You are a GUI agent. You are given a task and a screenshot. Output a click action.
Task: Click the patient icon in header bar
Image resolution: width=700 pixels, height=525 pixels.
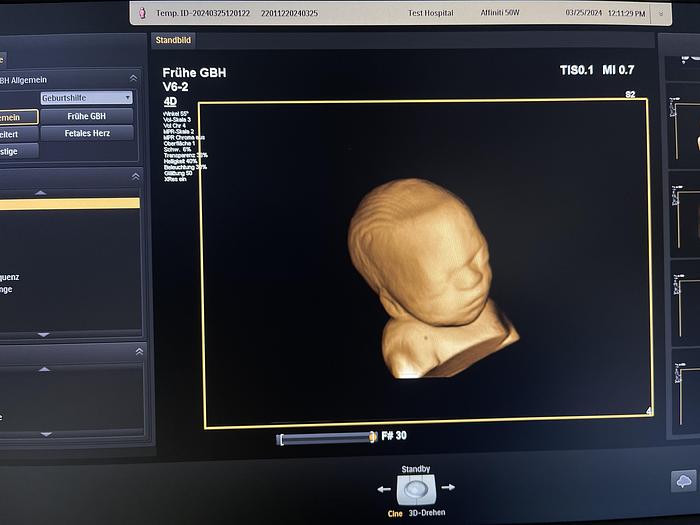coord(142,13)
